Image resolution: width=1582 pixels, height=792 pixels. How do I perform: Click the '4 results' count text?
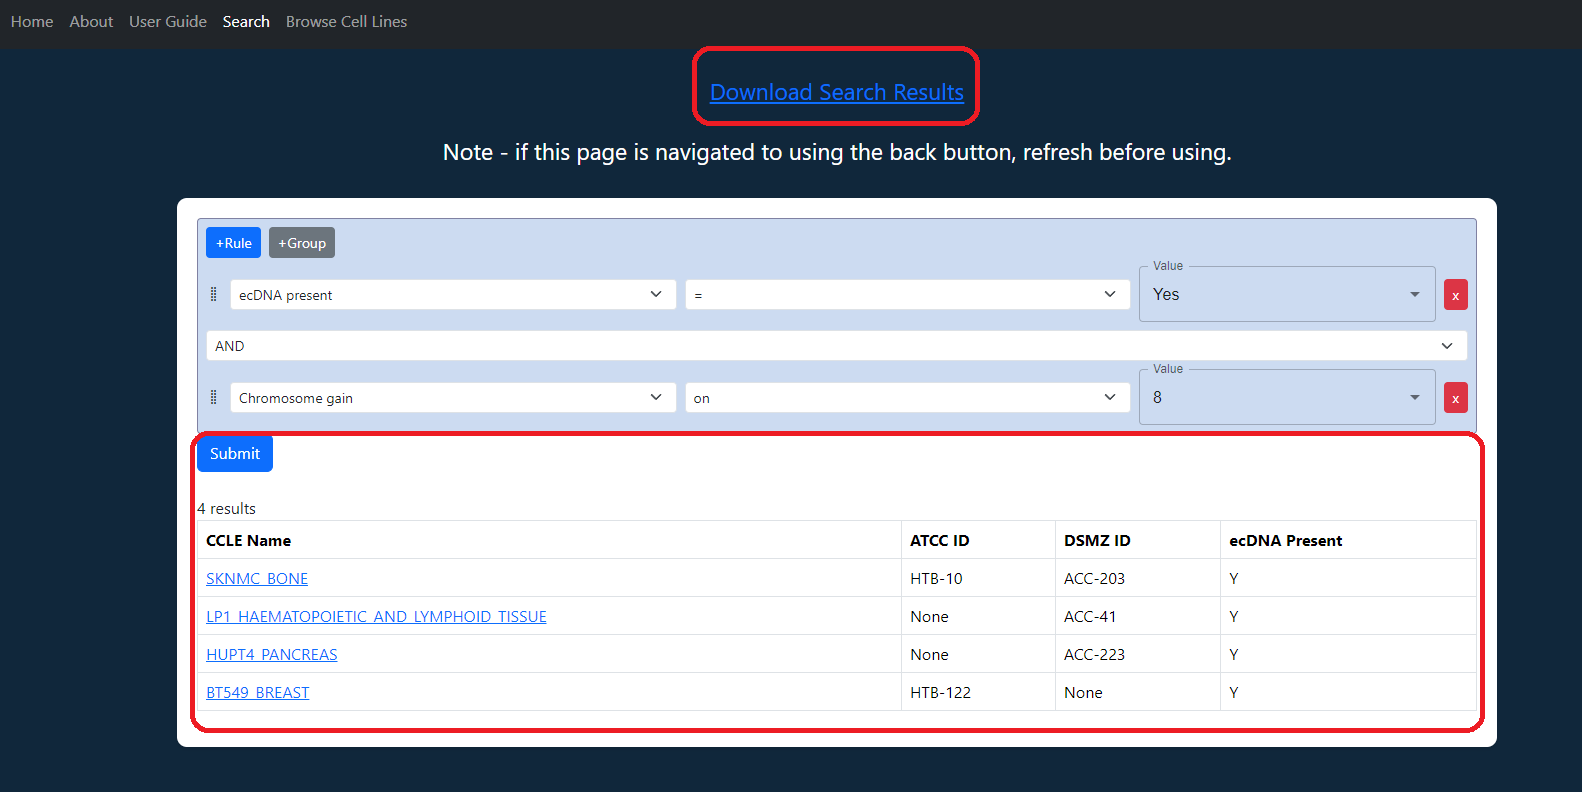pyautogui.click(x=227, y=509)
